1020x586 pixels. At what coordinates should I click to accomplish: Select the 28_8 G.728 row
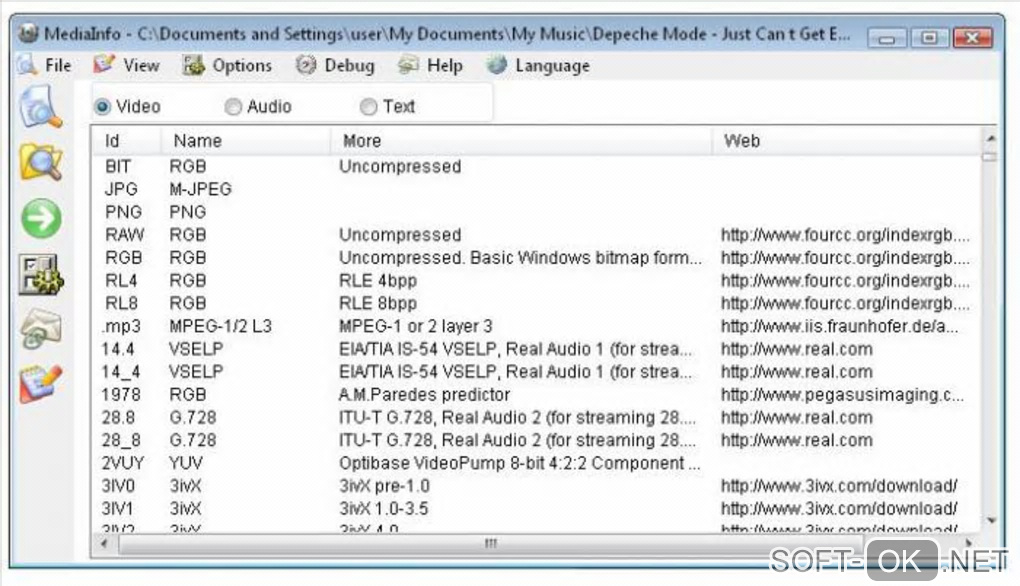(536, 440)
